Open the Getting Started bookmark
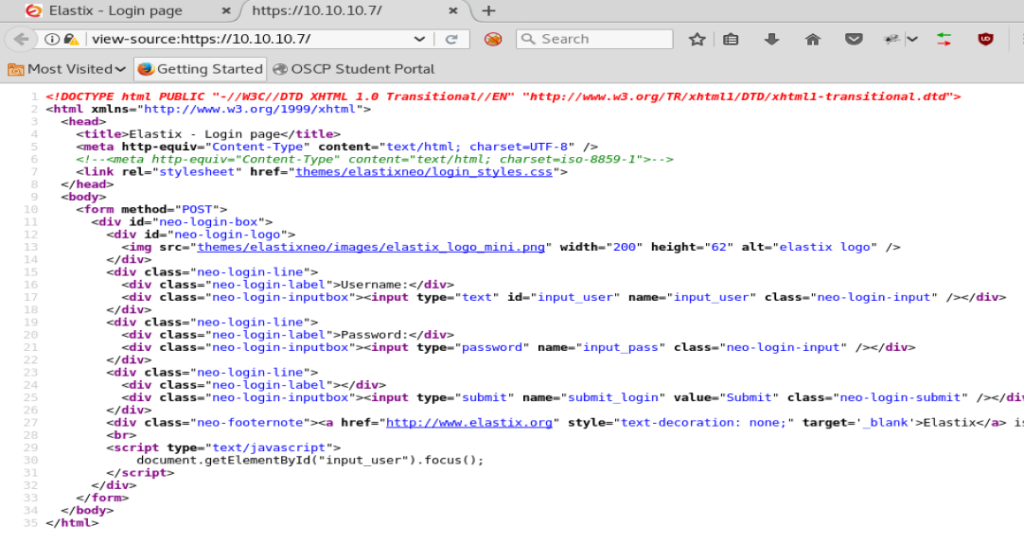The height and width of the screenshot is (542, 1024). [199, 69]
